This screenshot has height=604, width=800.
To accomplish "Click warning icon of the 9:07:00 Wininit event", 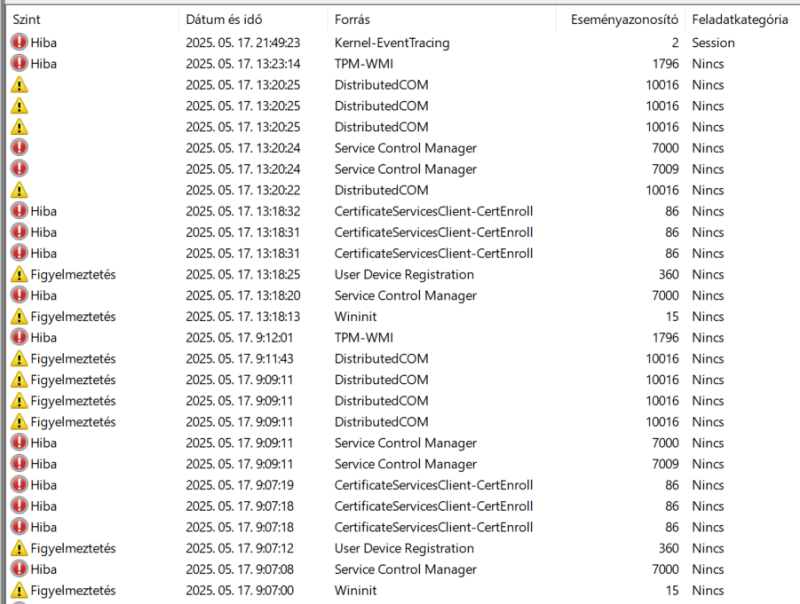I will 19,590.
